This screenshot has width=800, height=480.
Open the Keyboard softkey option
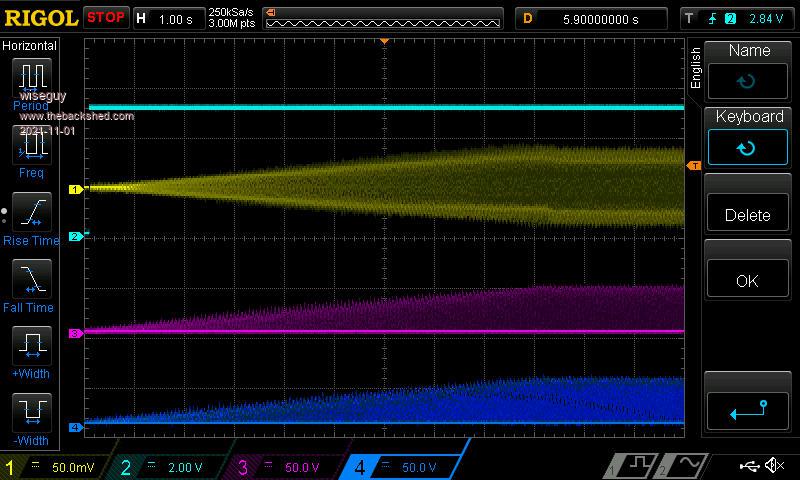[748, 137]
